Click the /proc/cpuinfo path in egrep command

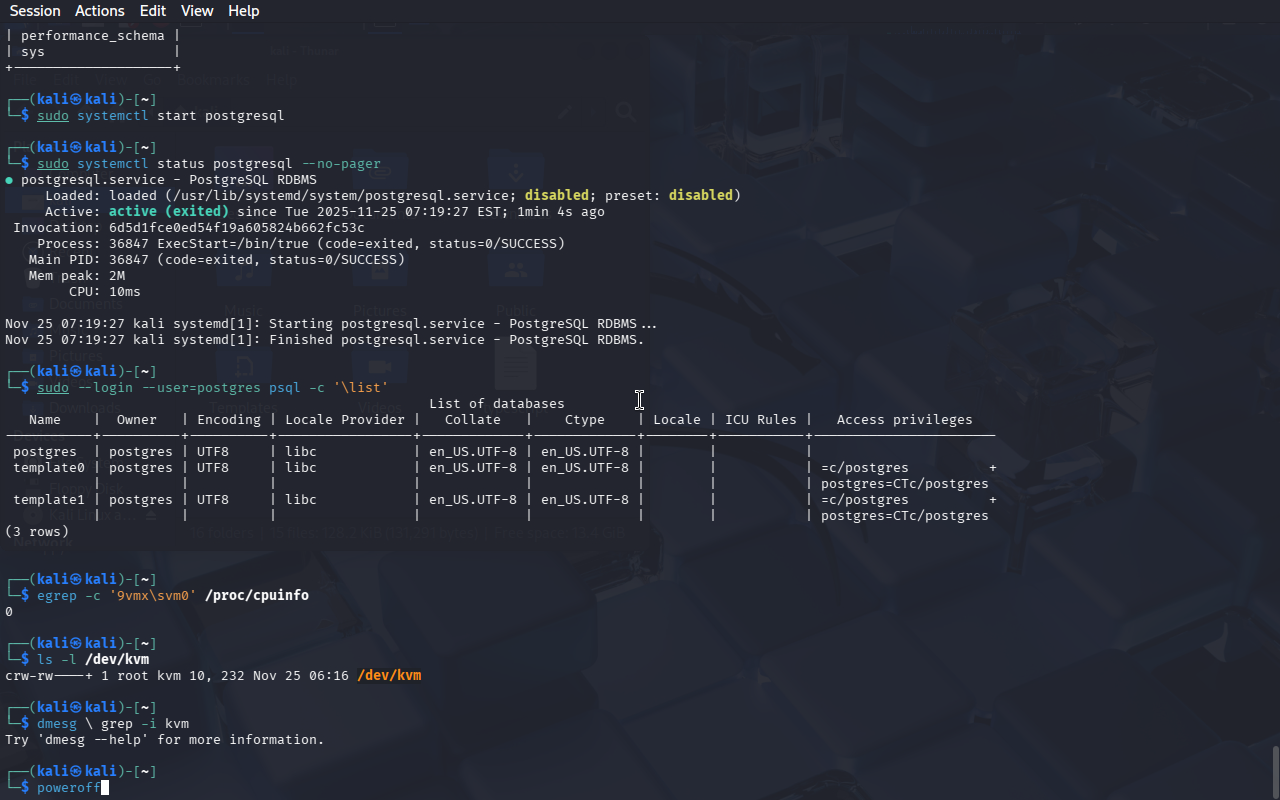pos(257,596)
